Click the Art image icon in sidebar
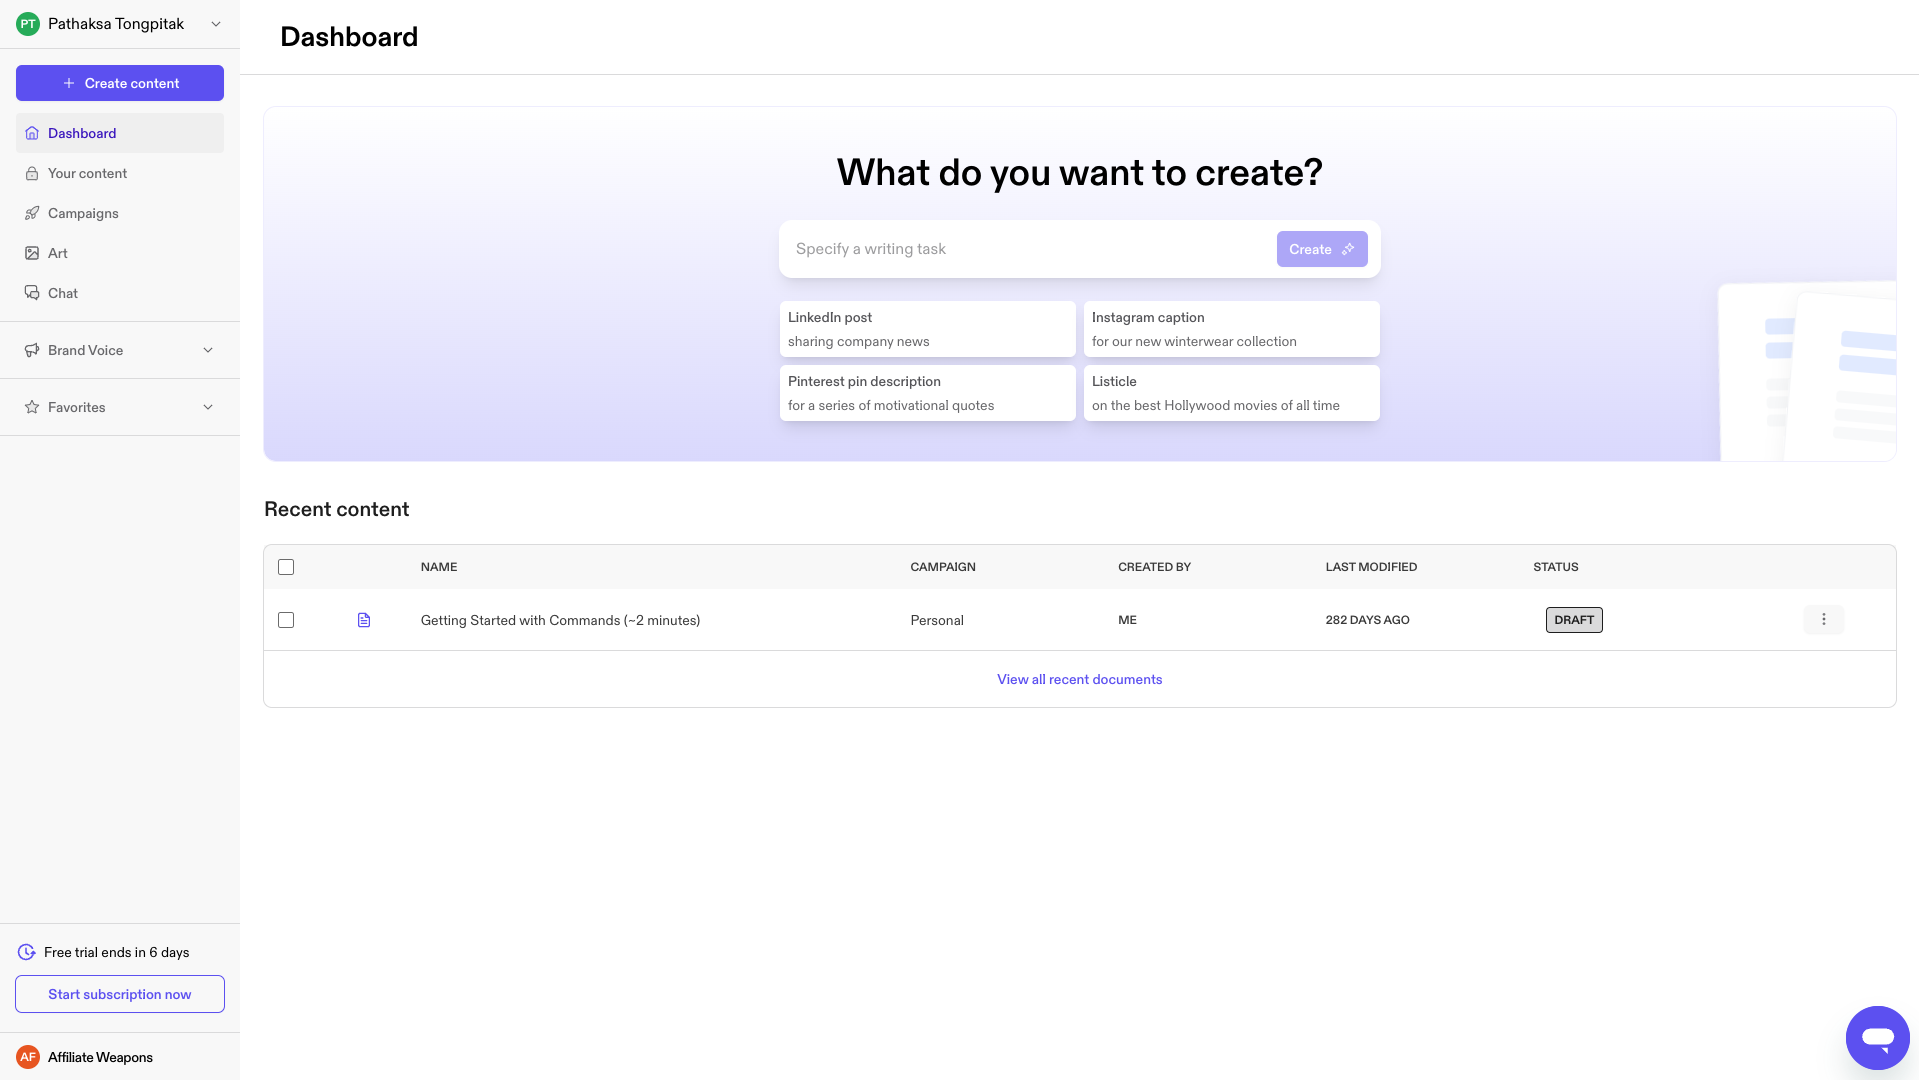The width and height of the screenshot is (1919, 1080). coord(32,253)
